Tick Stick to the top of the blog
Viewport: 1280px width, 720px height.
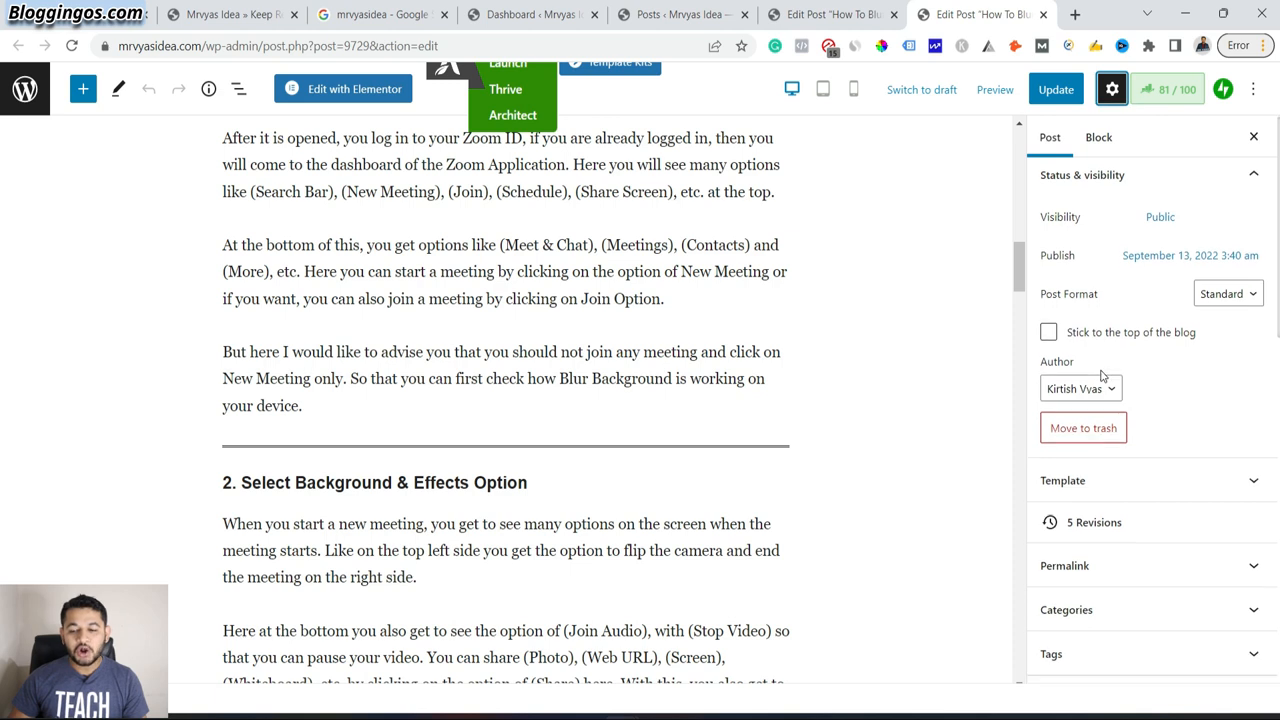click(x=1048, y=332)
